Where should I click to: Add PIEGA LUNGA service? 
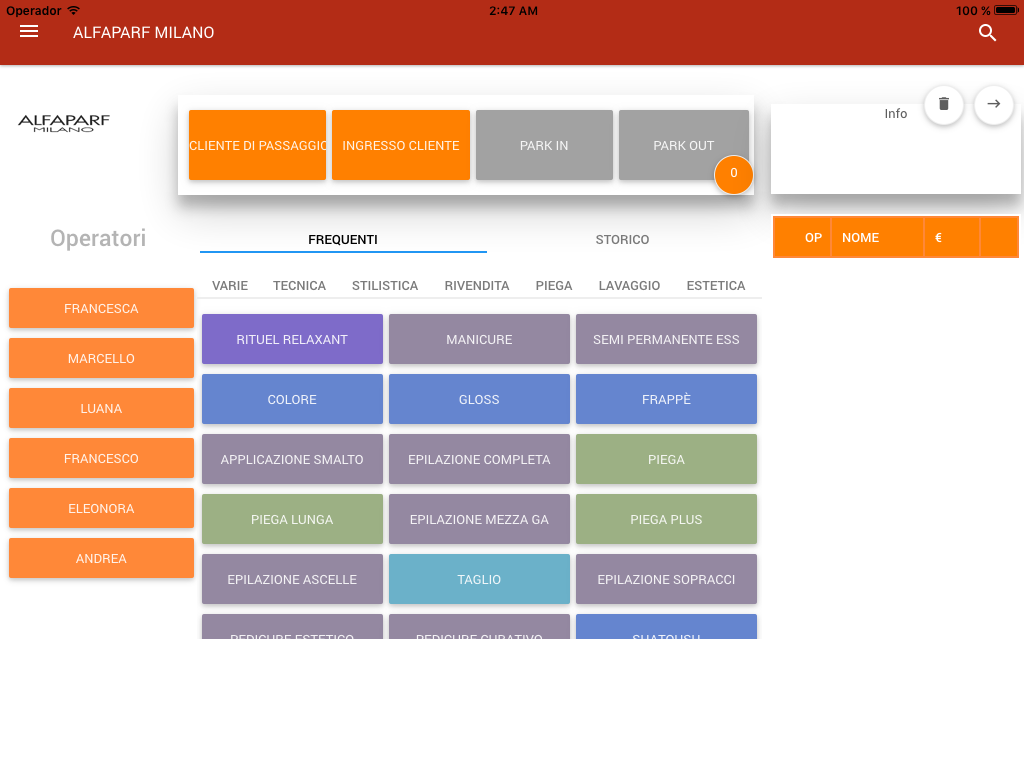292,520
